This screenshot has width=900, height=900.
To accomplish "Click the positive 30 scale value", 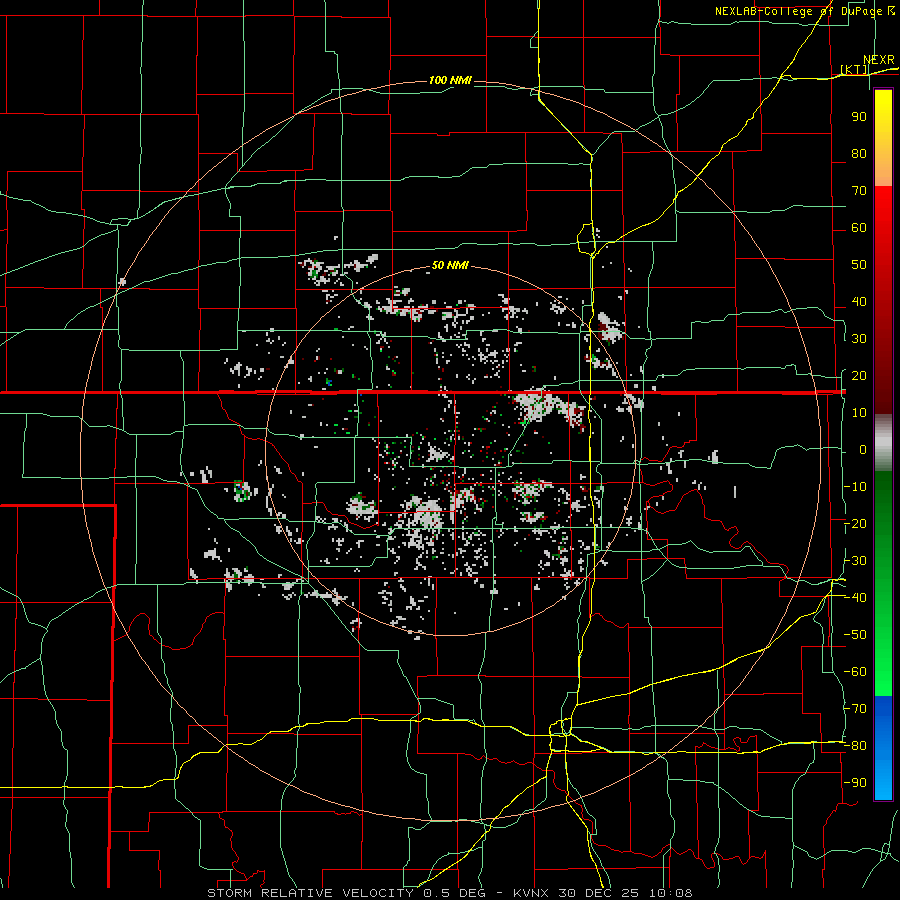I will point(859,339).
